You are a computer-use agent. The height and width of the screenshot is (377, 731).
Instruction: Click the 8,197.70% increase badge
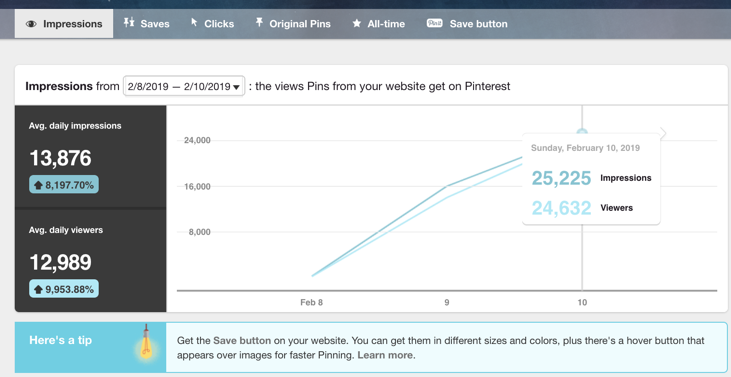click(x=64, y=185)
